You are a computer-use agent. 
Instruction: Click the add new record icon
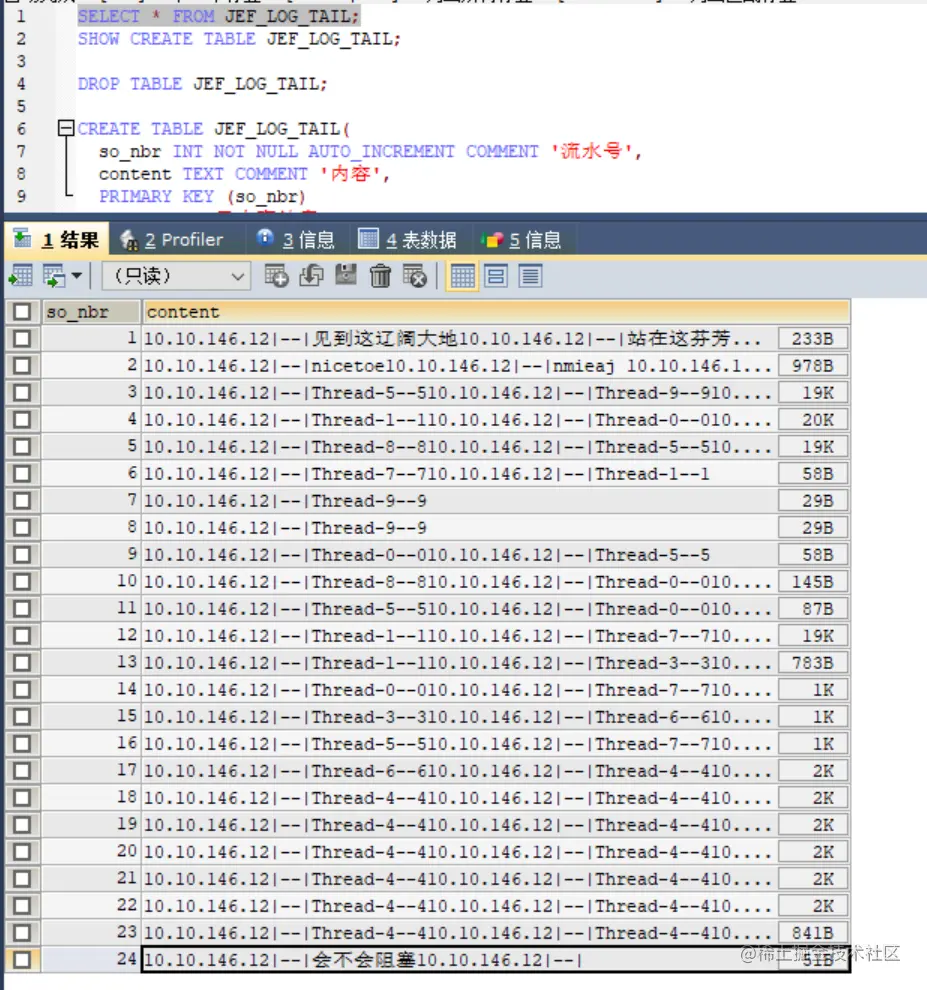tap(277, 277)
